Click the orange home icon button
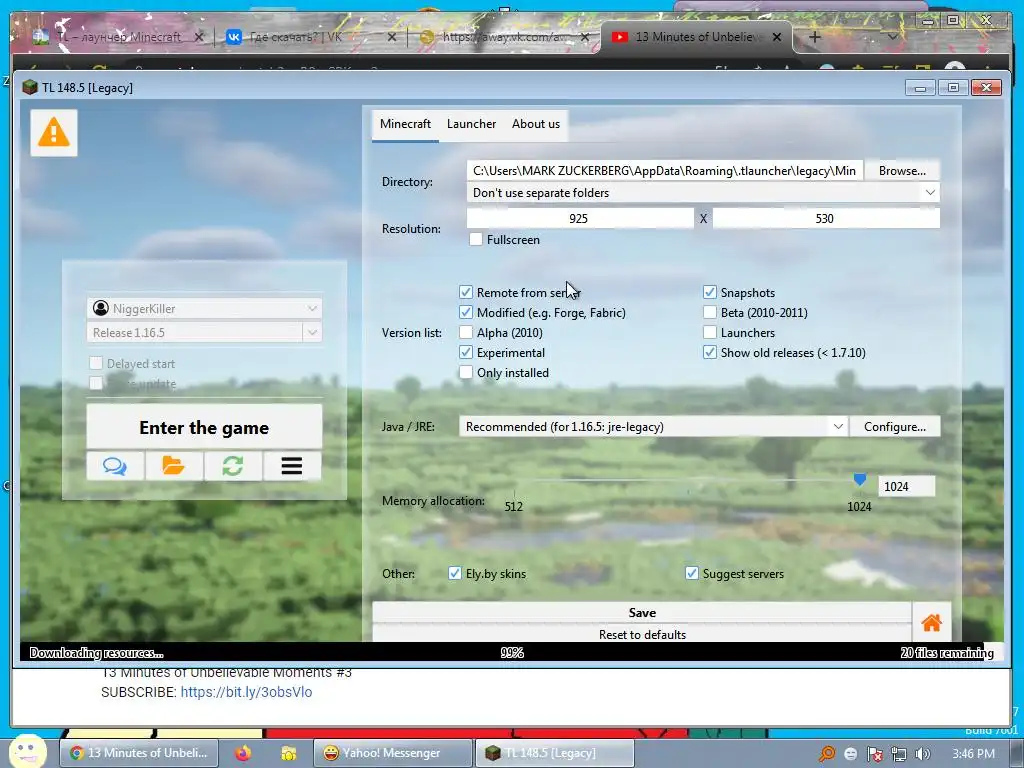The image size is (1024, 768). pyautogui.click(x=931, y=622)
